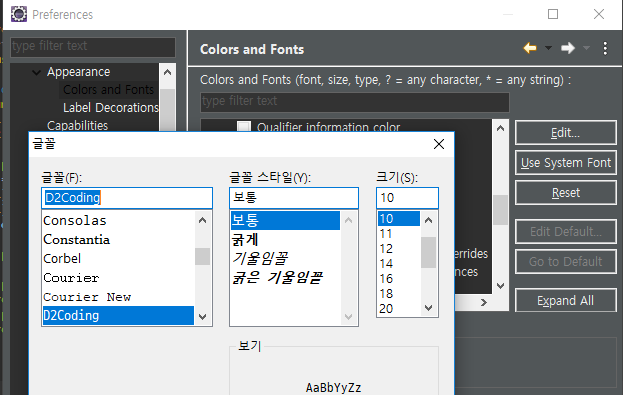The height and width of the screenshot is (395, 623).
Task: Close the 글꼴 font dialog
Action: click(439, 144)
